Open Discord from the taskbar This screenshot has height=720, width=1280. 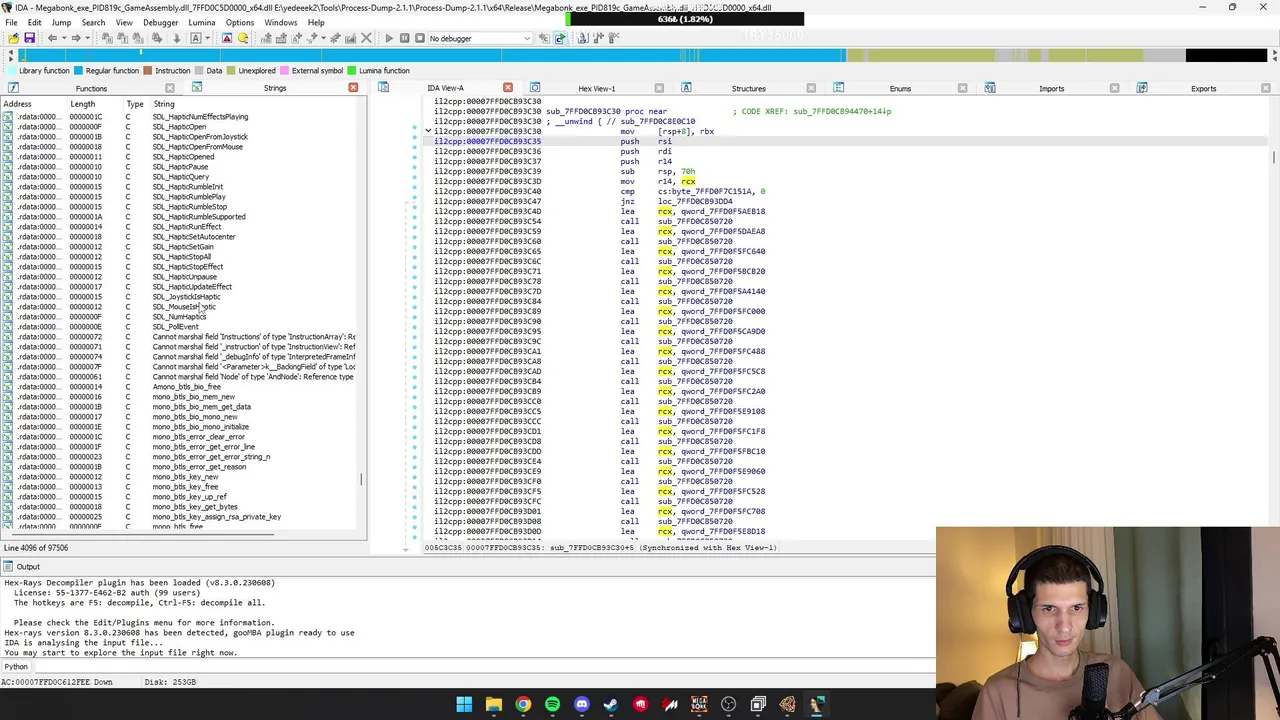(582, 705)
